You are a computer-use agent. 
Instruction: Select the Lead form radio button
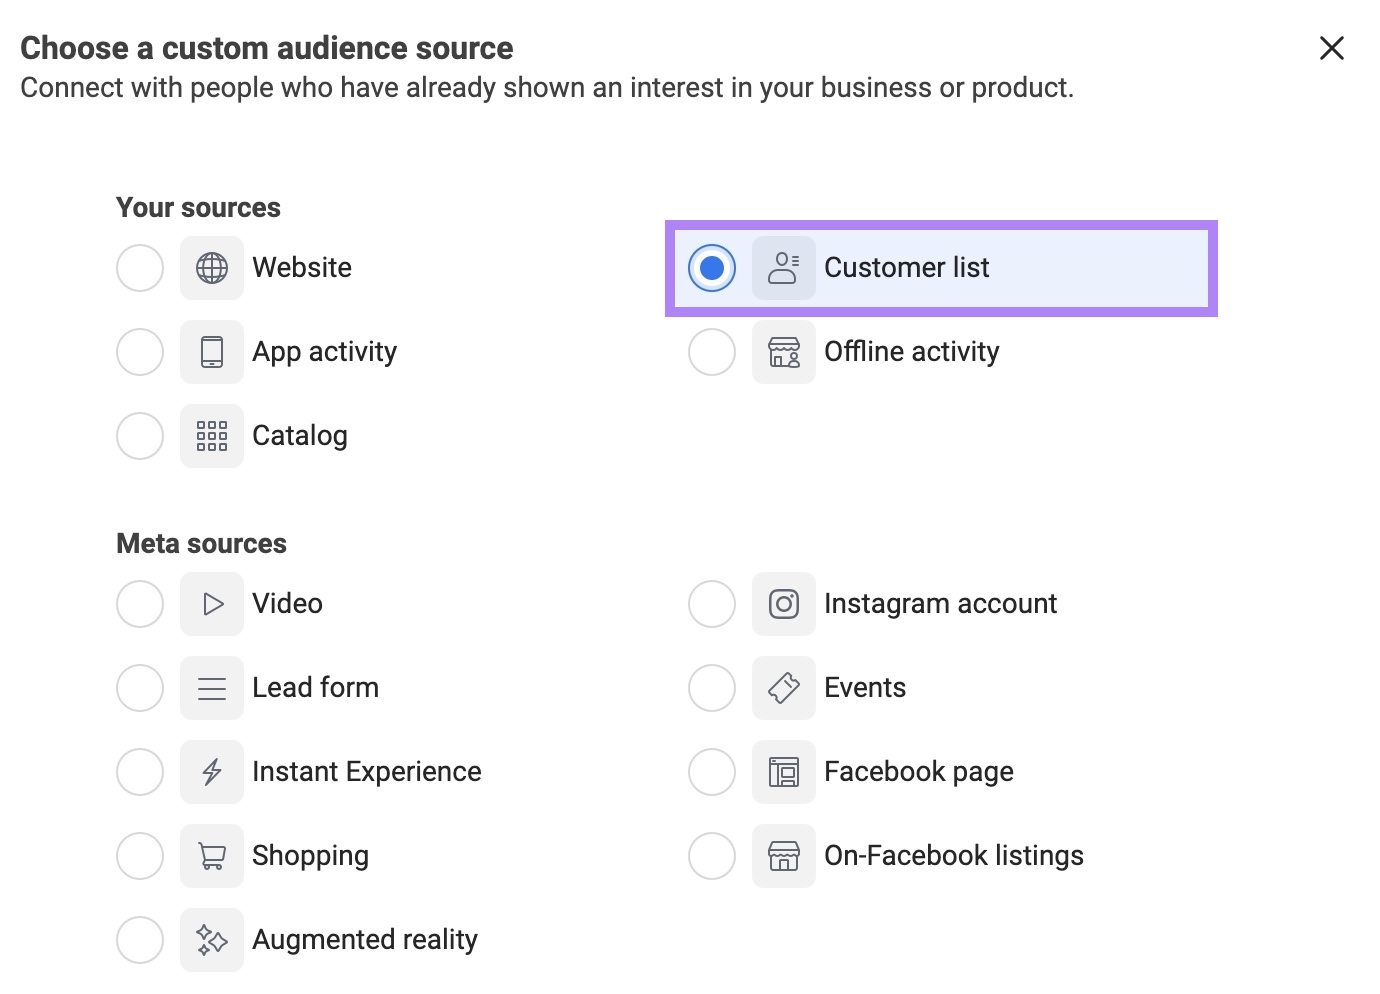pyautogui.click(x=139, y=687)
